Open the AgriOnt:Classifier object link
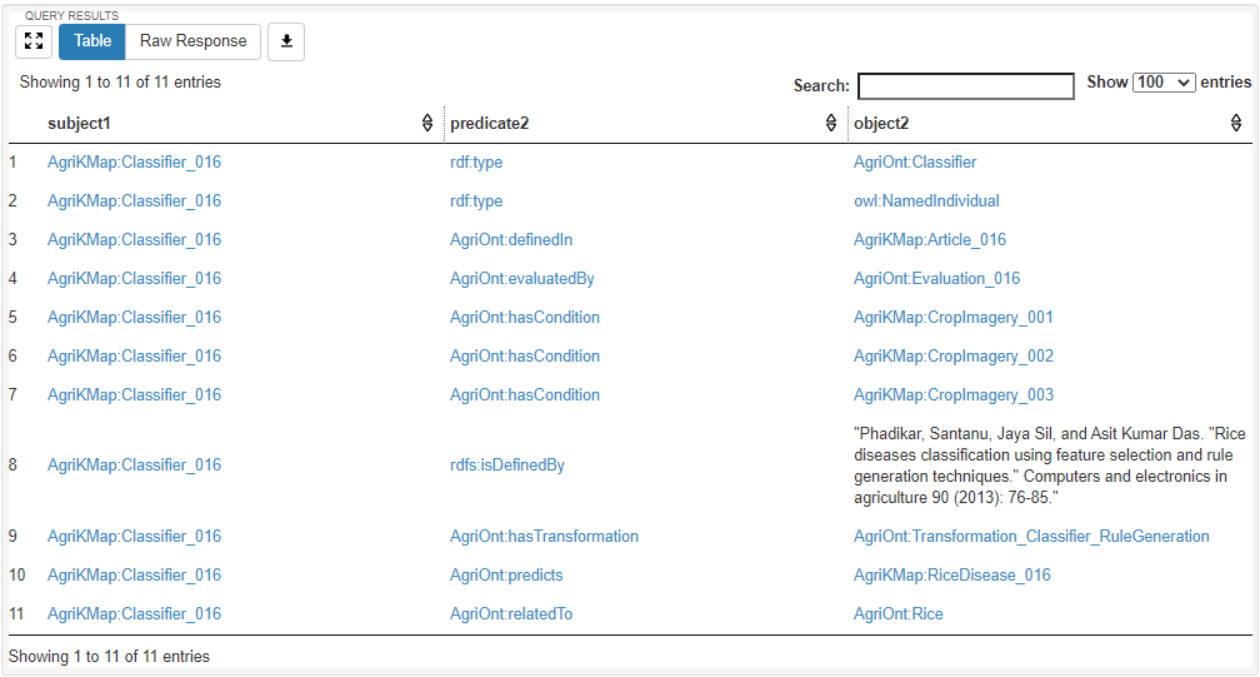The image size is (1260, 677). coord(915,162)
